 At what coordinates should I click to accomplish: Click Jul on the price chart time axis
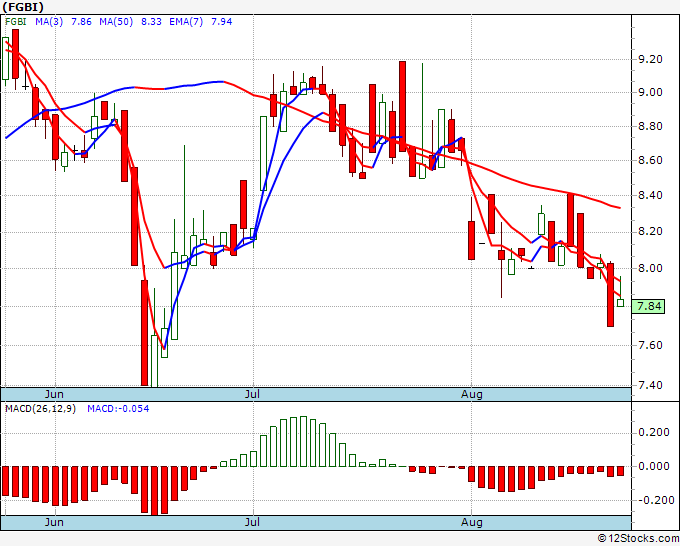252,394
